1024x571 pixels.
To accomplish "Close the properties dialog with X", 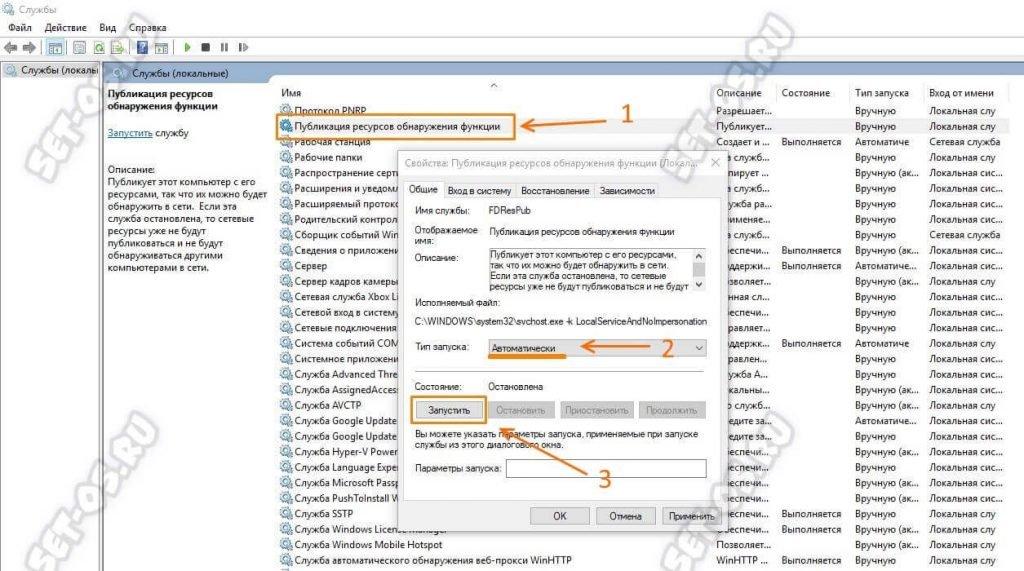I will (715, 163).
